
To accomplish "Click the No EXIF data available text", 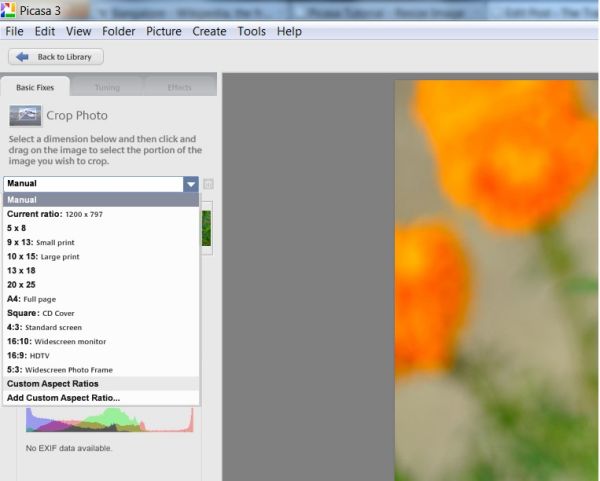I will (x=69, y=448).
